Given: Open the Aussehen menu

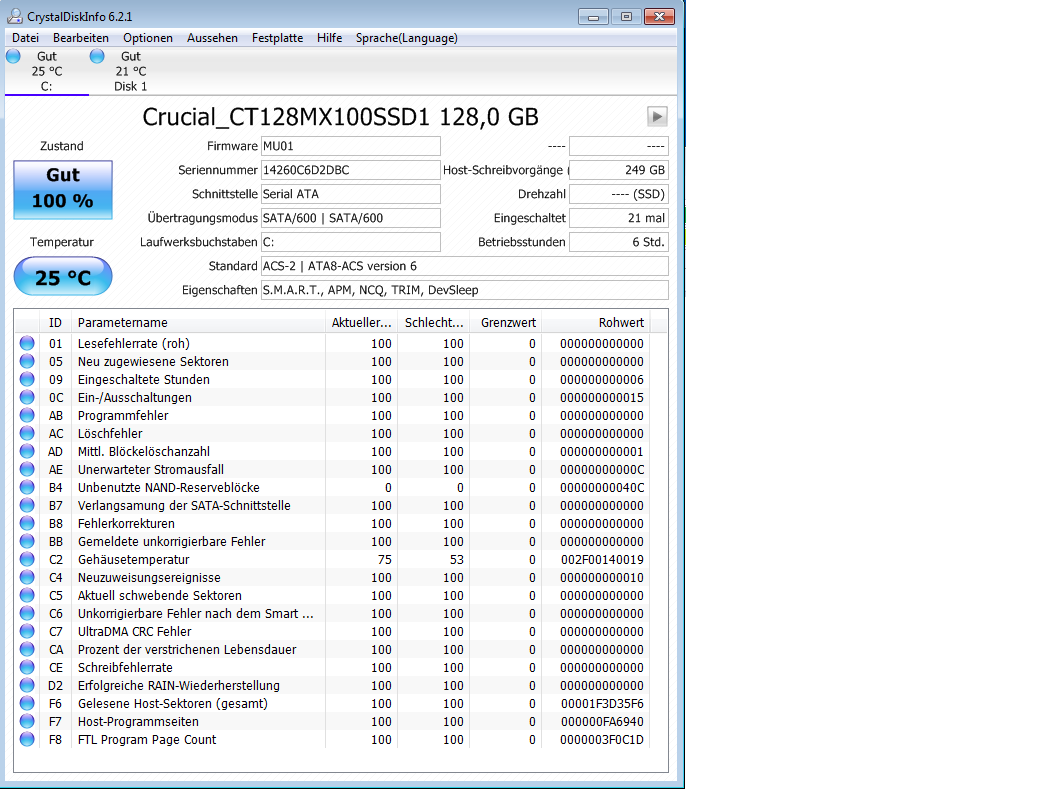Looking at the screenshot, I should [212, 38].
